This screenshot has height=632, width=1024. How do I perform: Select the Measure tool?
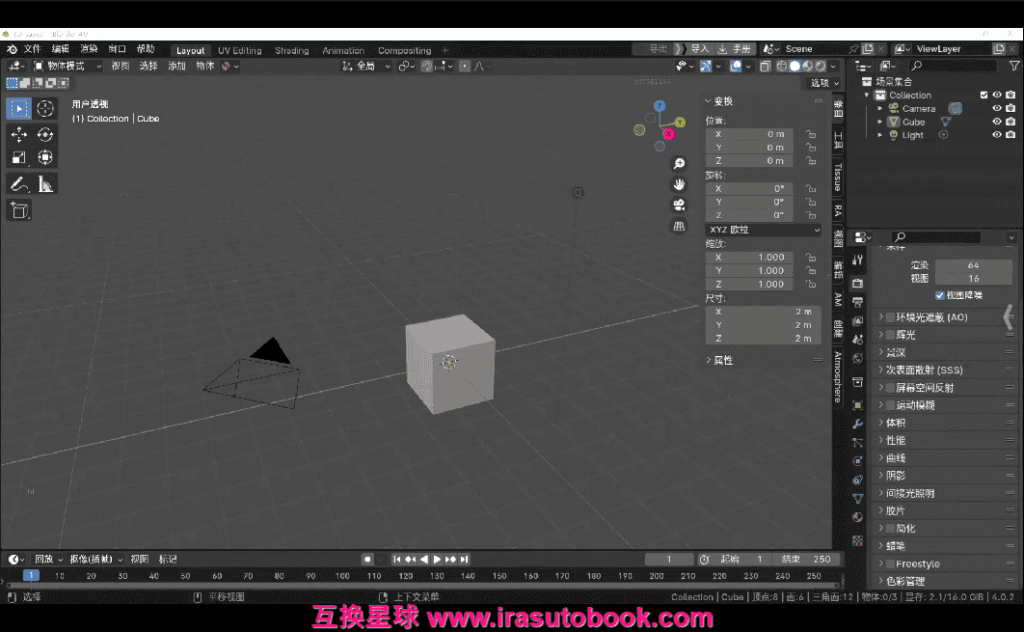pos(45,184)
